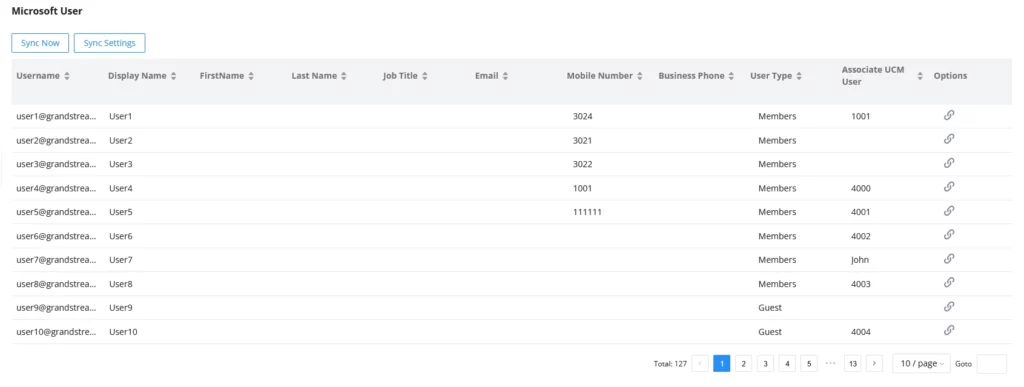Click the link icon in user5 row
Screen dimensions: 1024x387
(x=949, y=211)
